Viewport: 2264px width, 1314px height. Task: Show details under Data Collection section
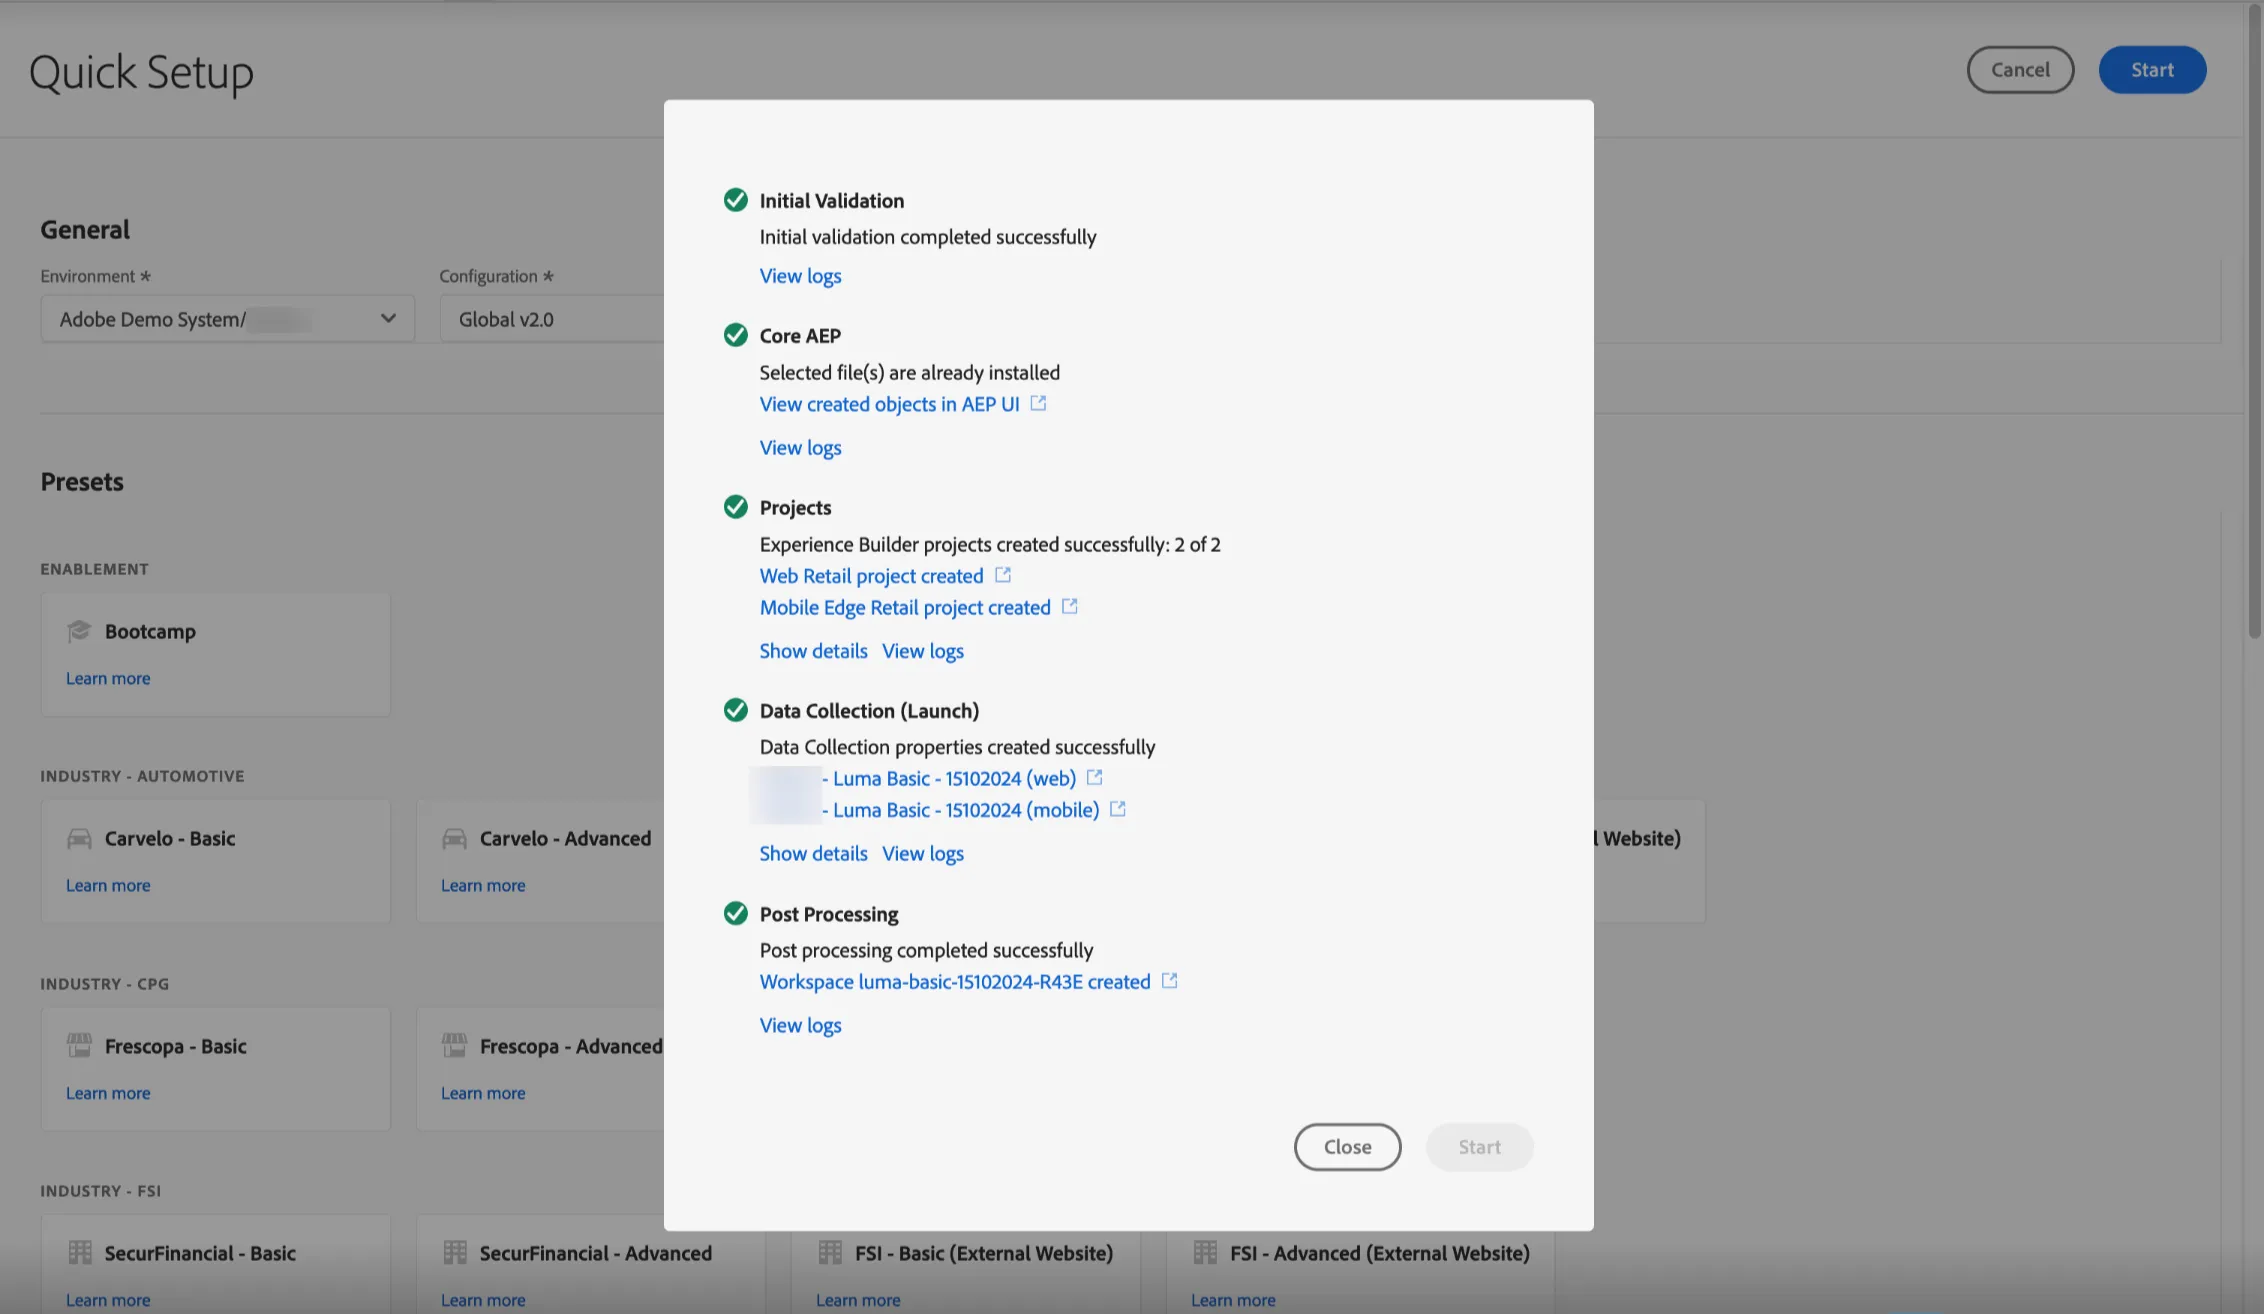(813, 853)
